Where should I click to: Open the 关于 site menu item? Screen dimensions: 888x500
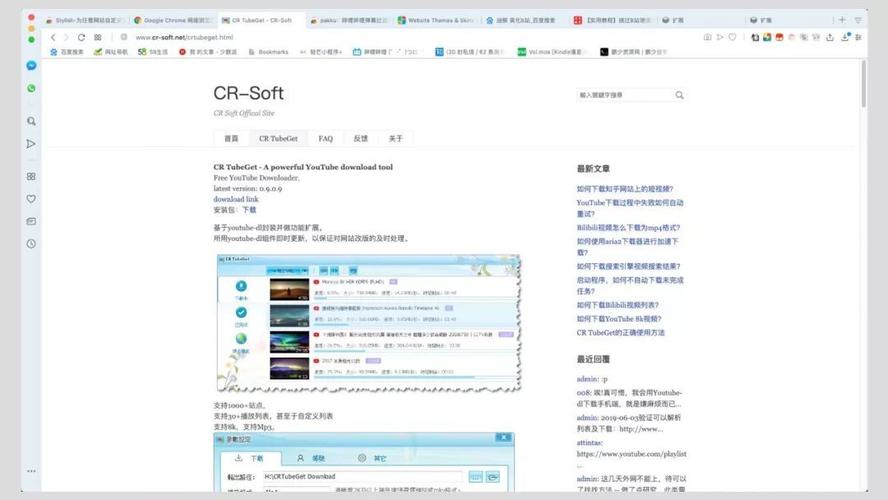[396, 139]
